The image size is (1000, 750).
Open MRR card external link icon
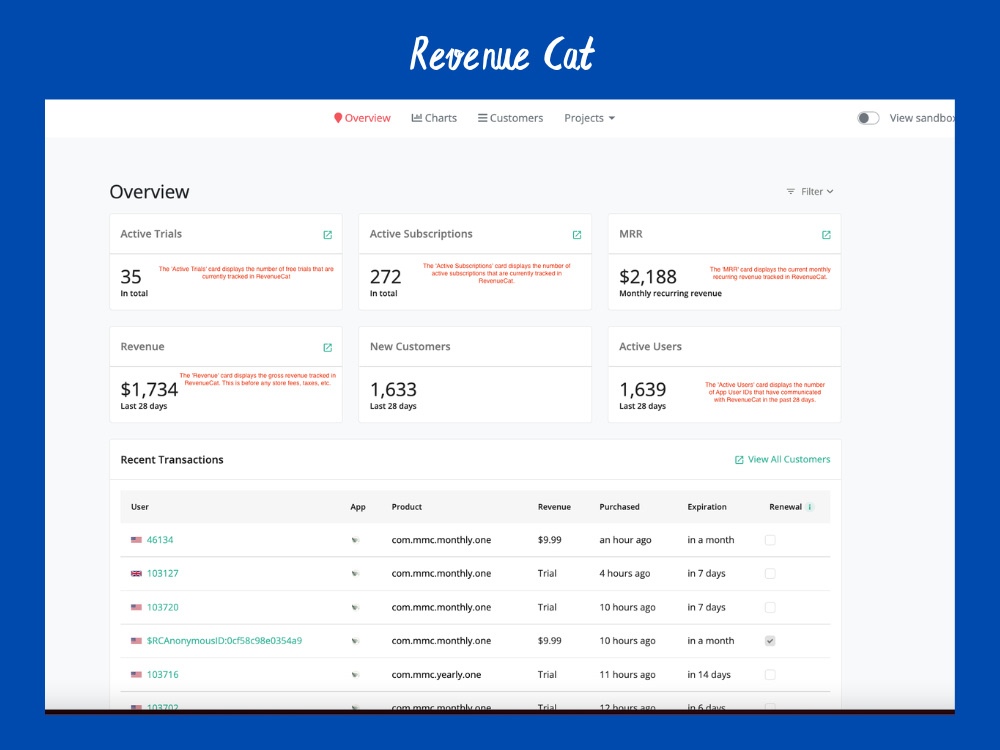827,235
